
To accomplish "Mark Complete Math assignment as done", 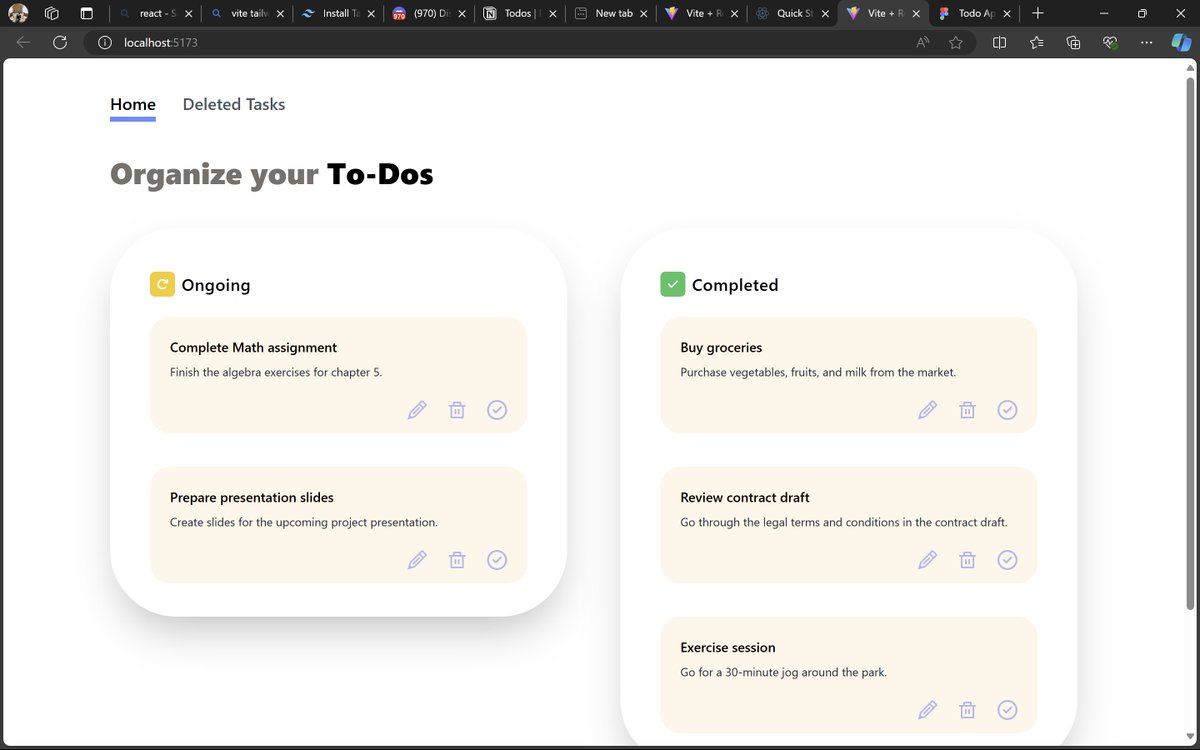I will 497,410.
